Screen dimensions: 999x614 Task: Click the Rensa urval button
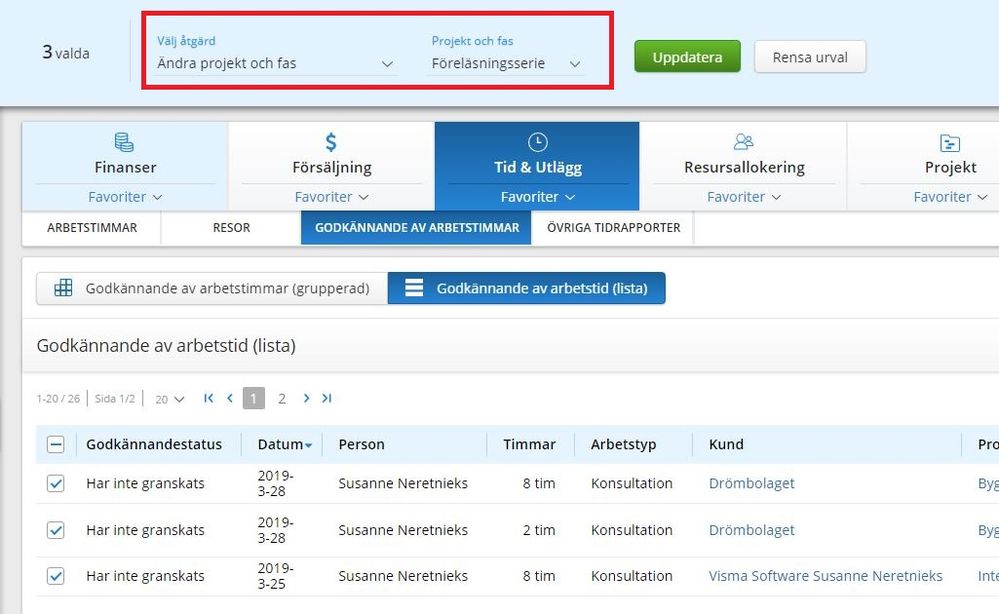[810, 57]
